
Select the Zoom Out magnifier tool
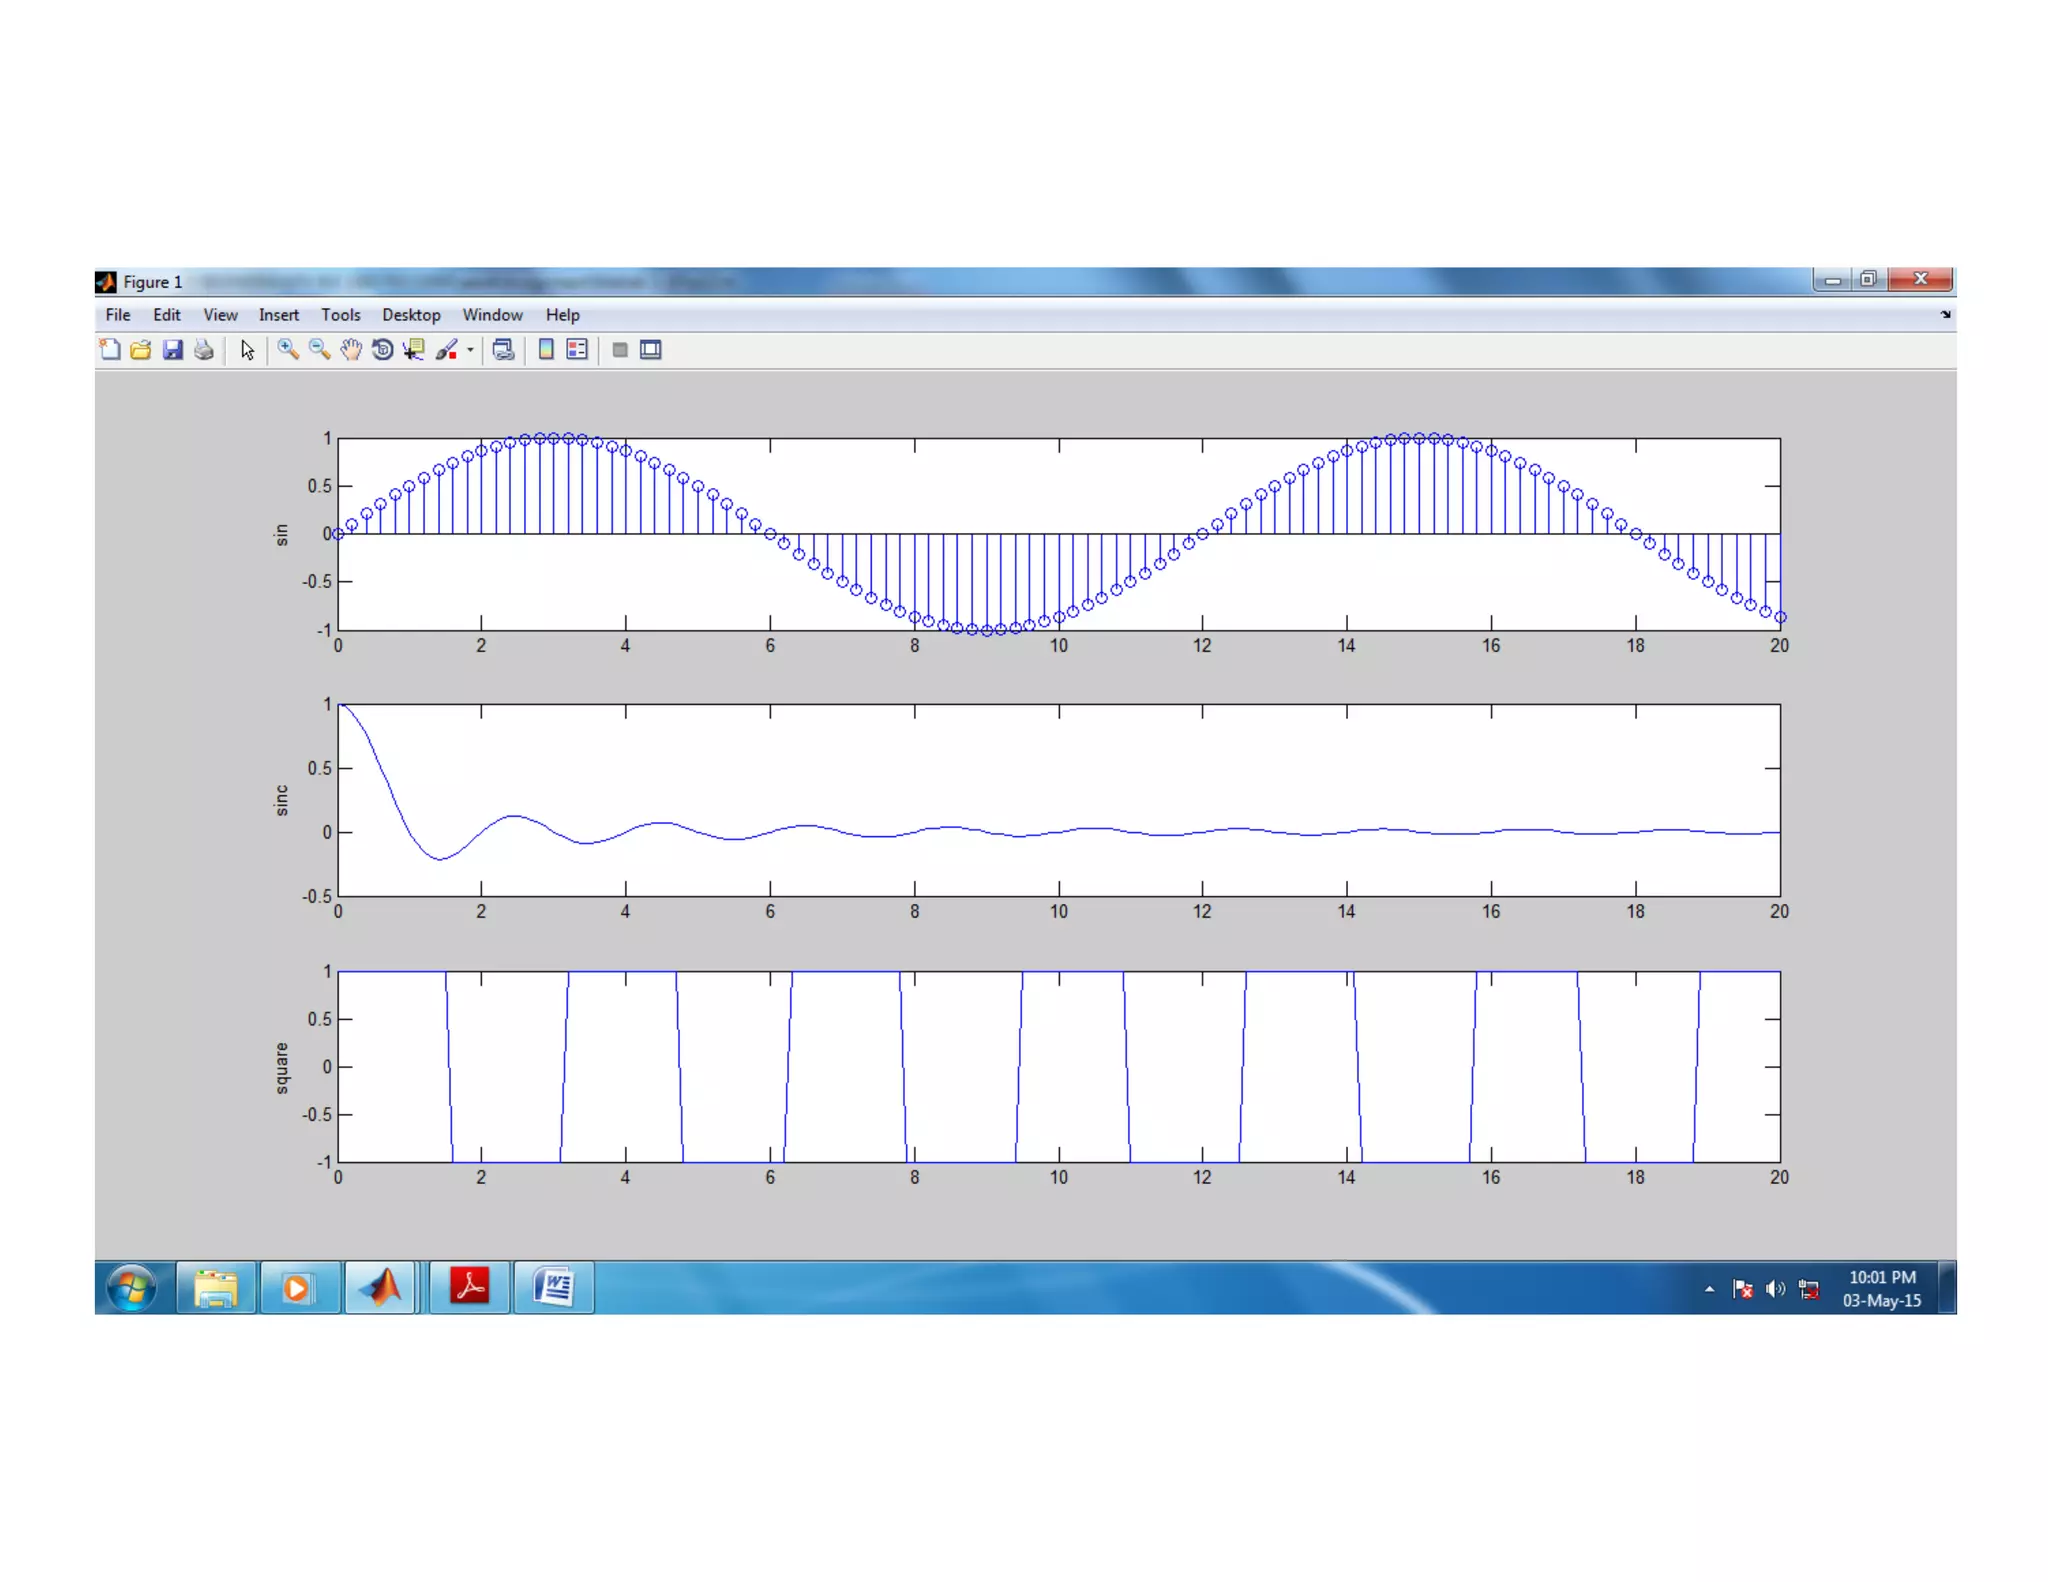point(319,350)
